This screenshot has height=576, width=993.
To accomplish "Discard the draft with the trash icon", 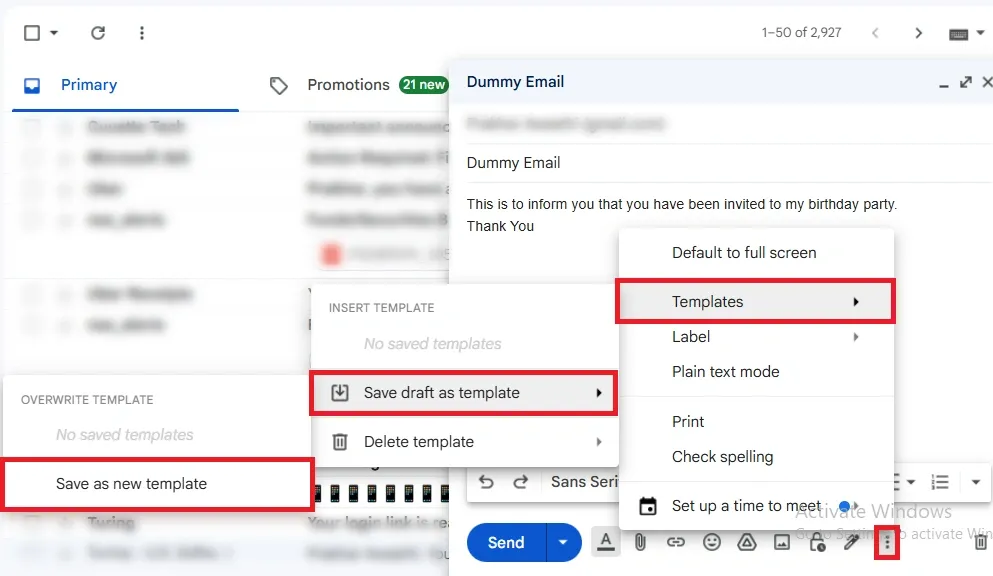I will tap(980, 542).
